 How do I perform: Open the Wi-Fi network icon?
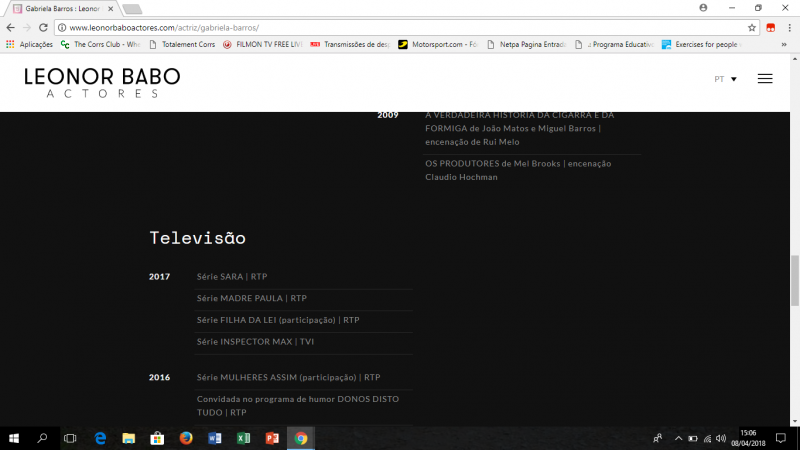707,438
